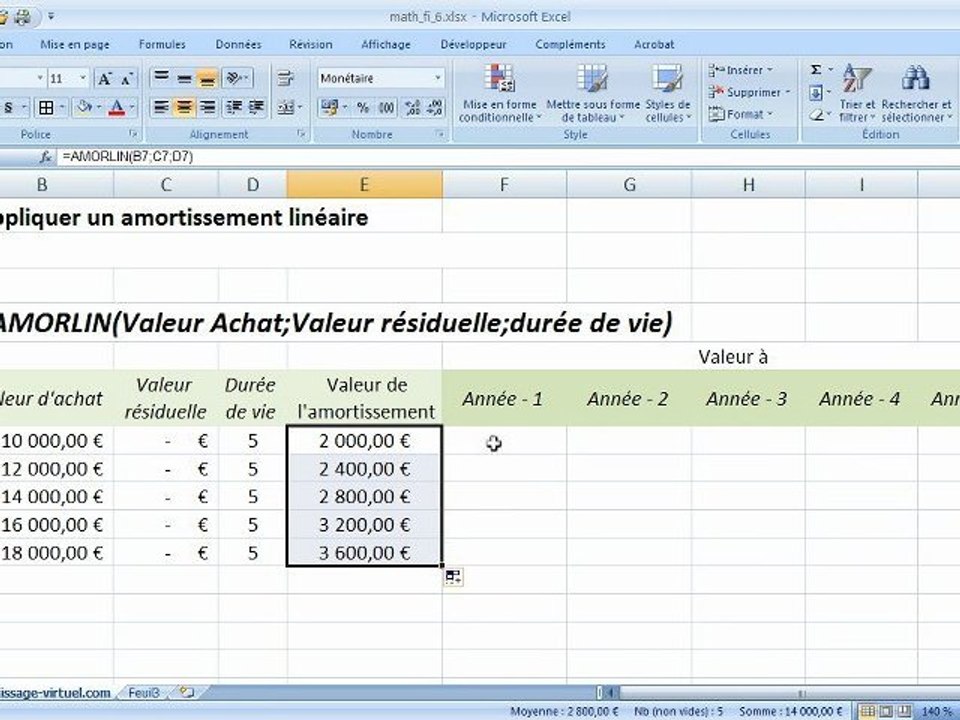Screen dimensions: 960x720
Task: Open the Développeur tab
Action: [473, 45]
